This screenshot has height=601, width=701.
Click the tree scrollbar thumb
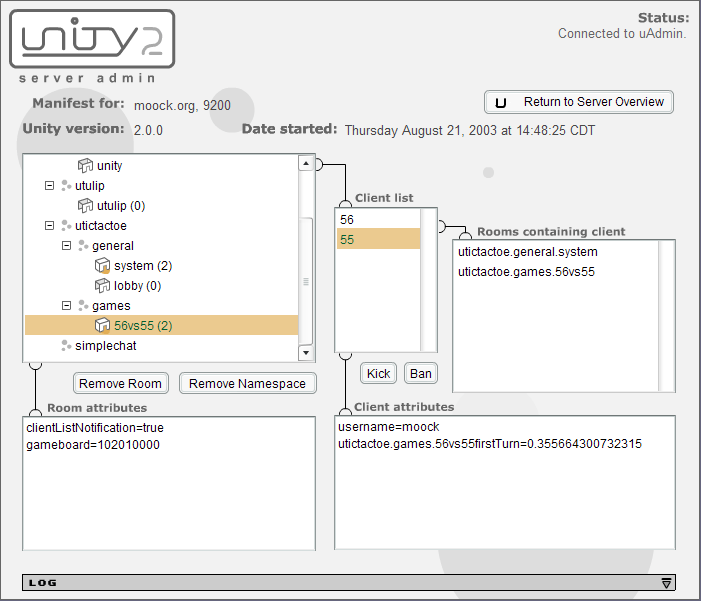click(x=306, y=281)
